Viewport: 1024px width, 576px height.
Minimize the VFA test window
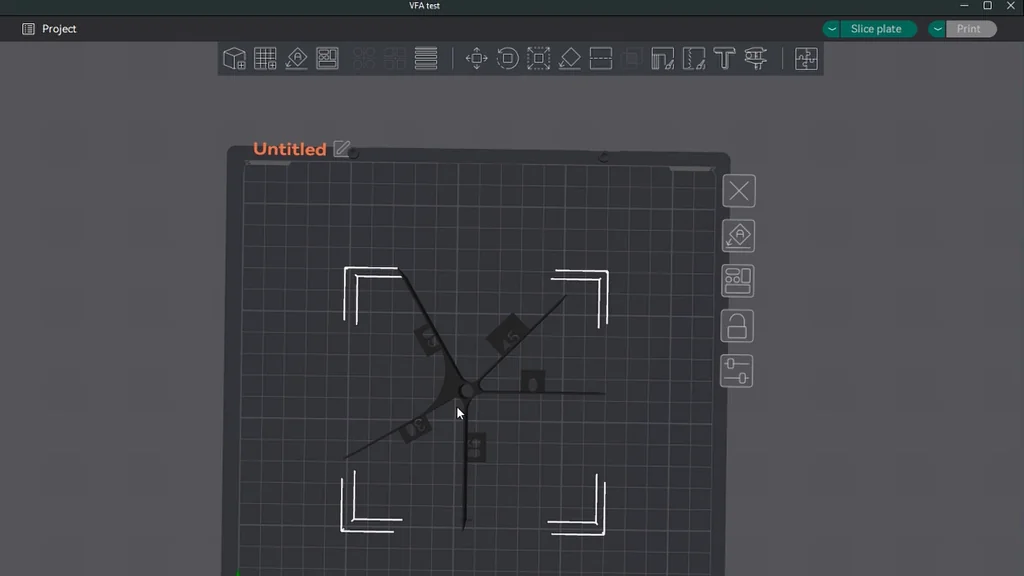tap(964, 6)
